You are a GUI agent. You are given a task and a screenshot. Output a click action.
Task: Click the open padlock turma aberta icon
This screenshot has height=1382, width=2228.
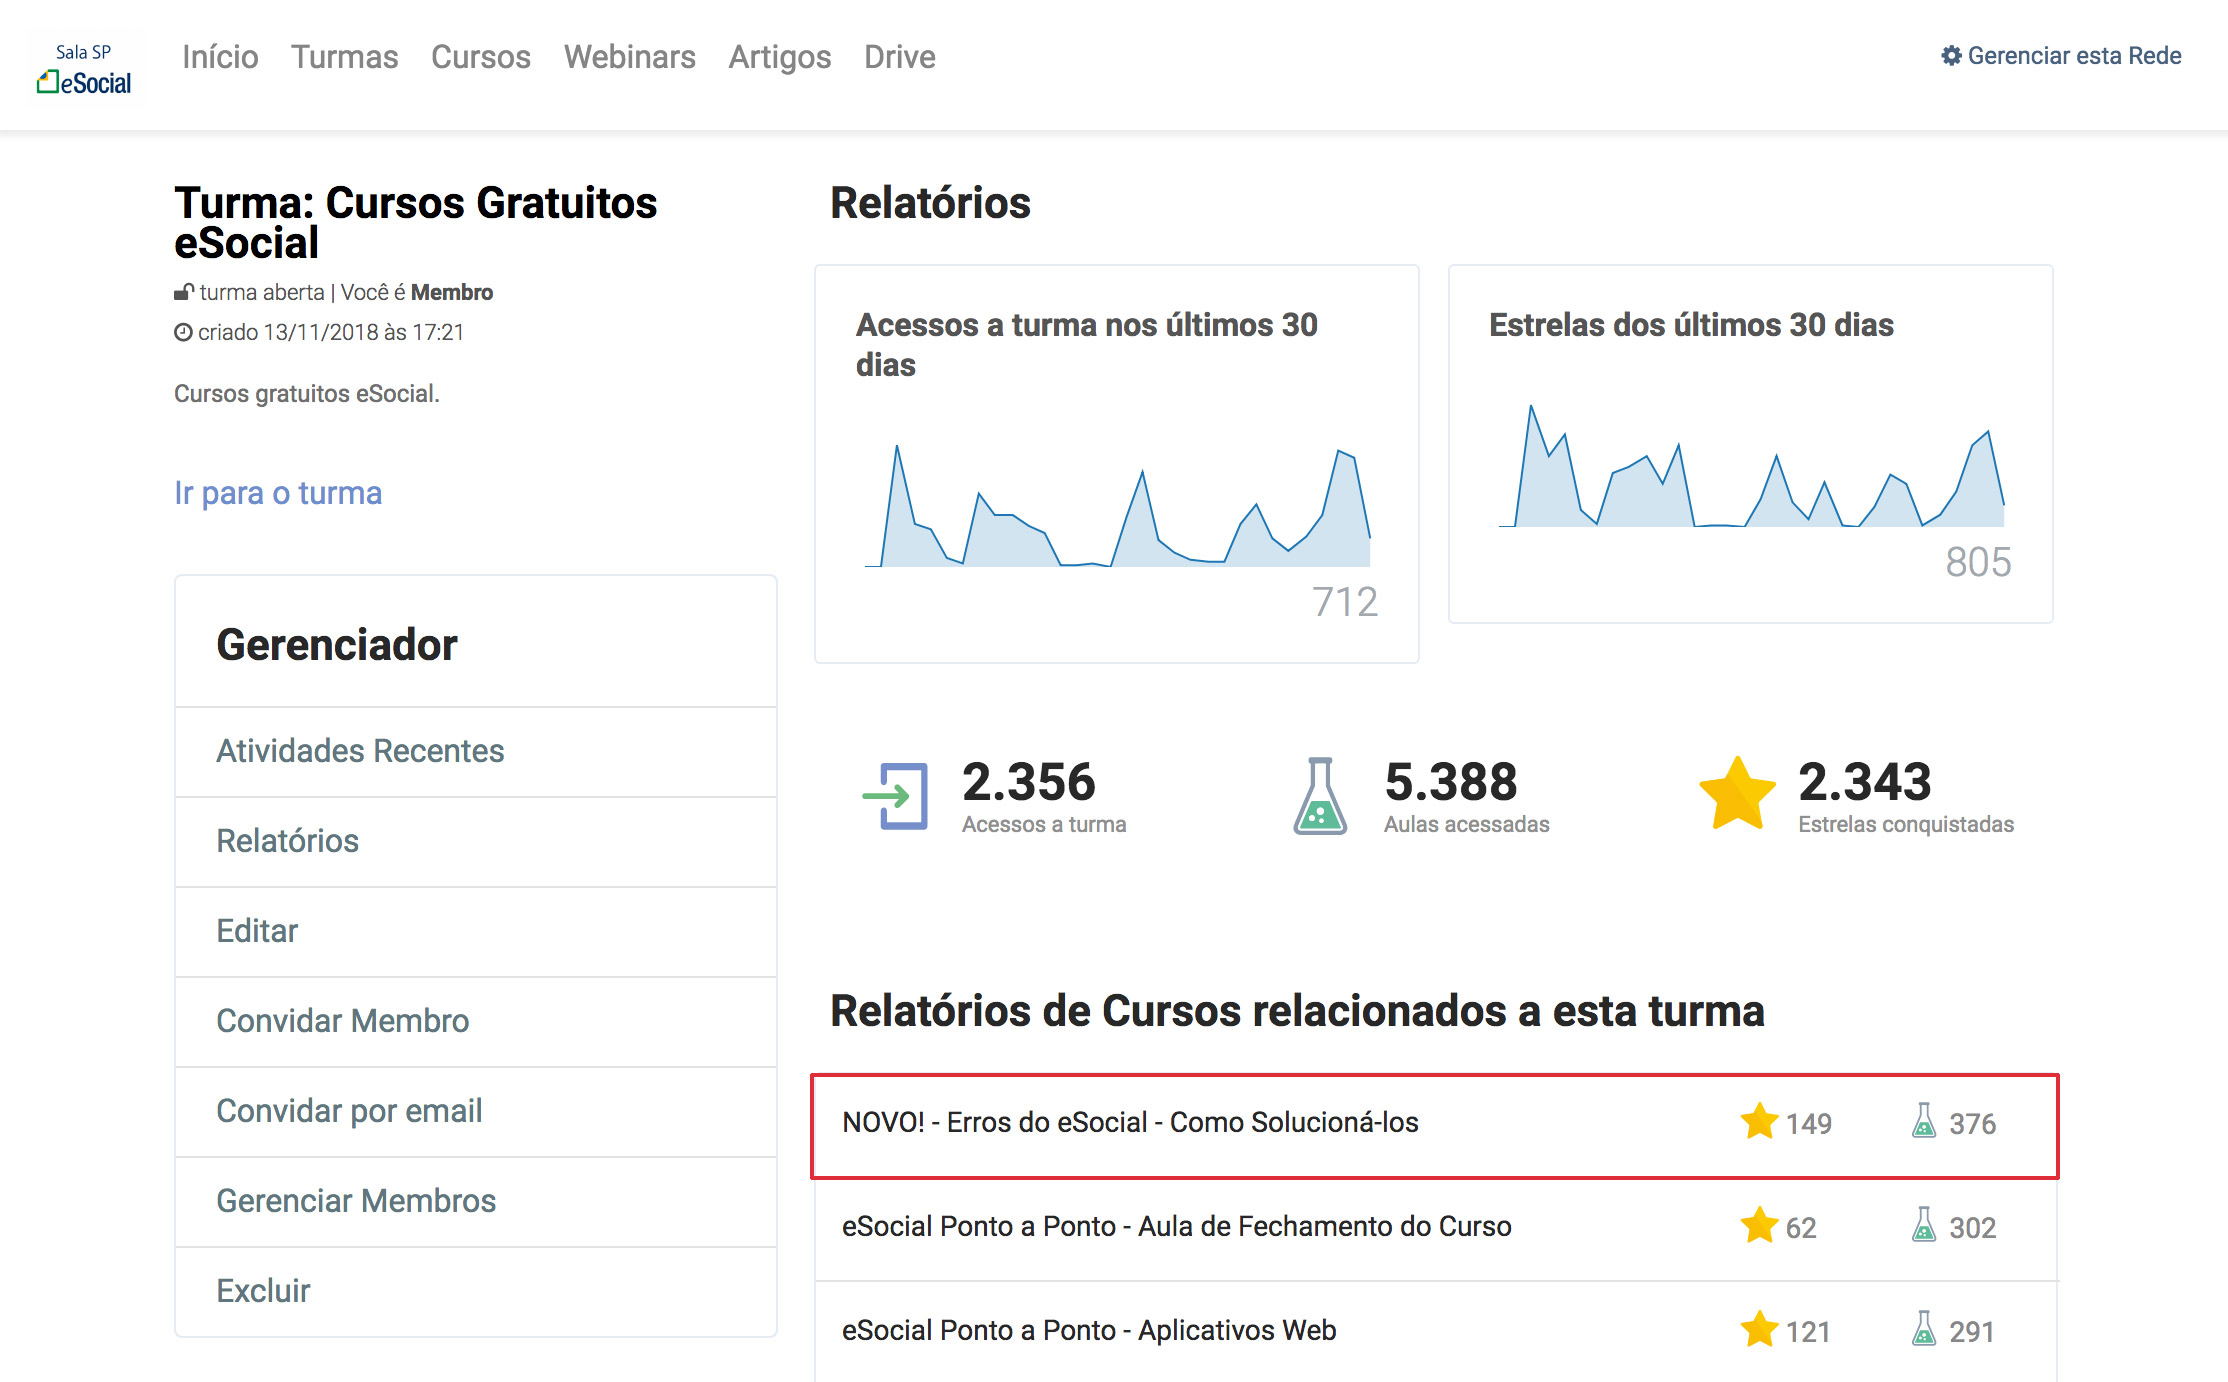[183, 292]
